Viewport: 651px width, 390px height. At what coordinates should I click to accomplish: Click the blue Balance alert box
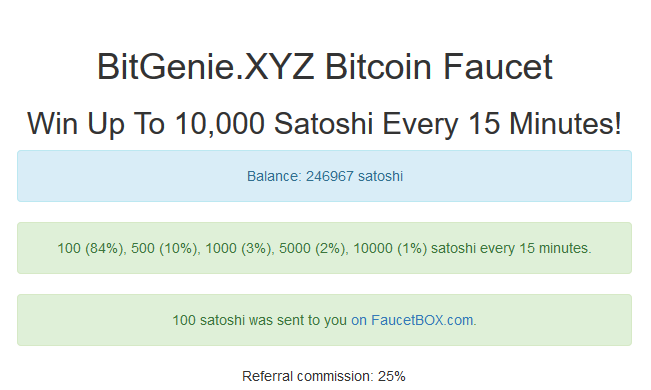click(x=325, y=176)
